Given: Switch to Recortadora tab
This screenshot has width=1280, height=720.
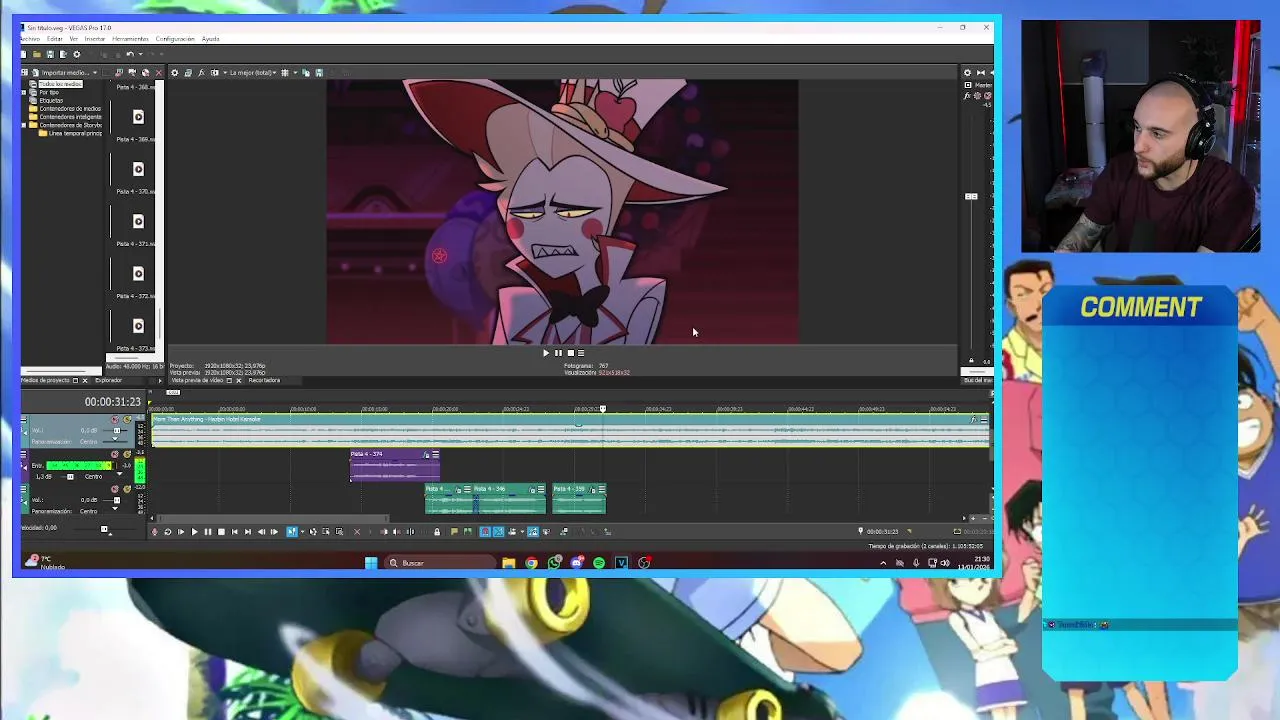Looking at the screenshot, I should click(264, 380).
